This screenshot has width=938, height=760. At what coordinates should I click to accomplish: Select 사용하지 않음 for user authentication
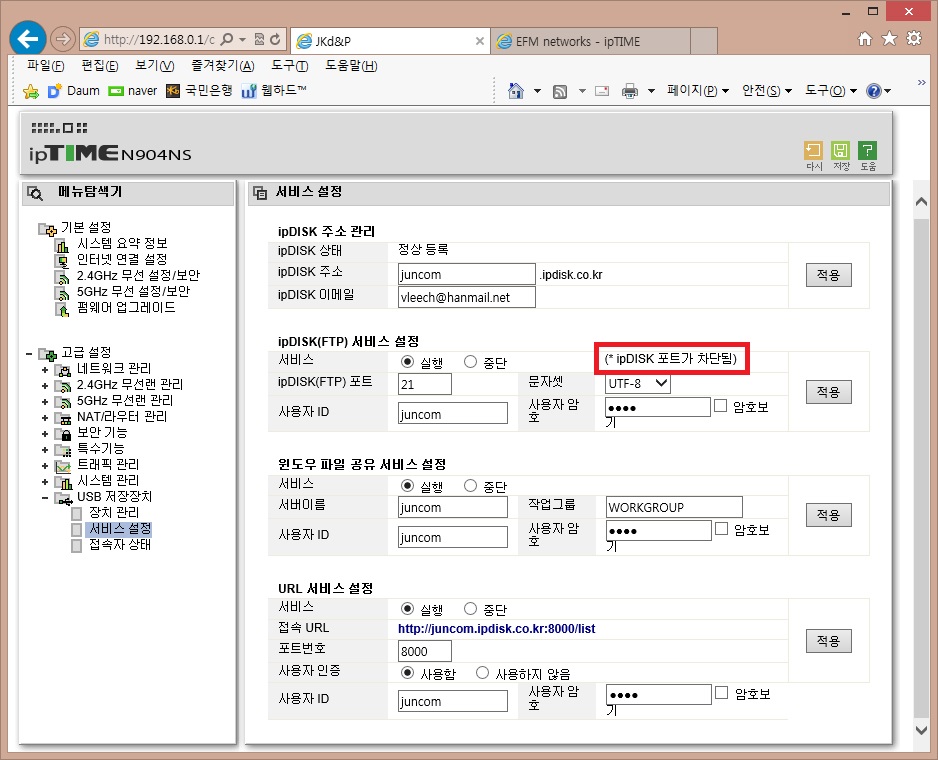[482, 673]
